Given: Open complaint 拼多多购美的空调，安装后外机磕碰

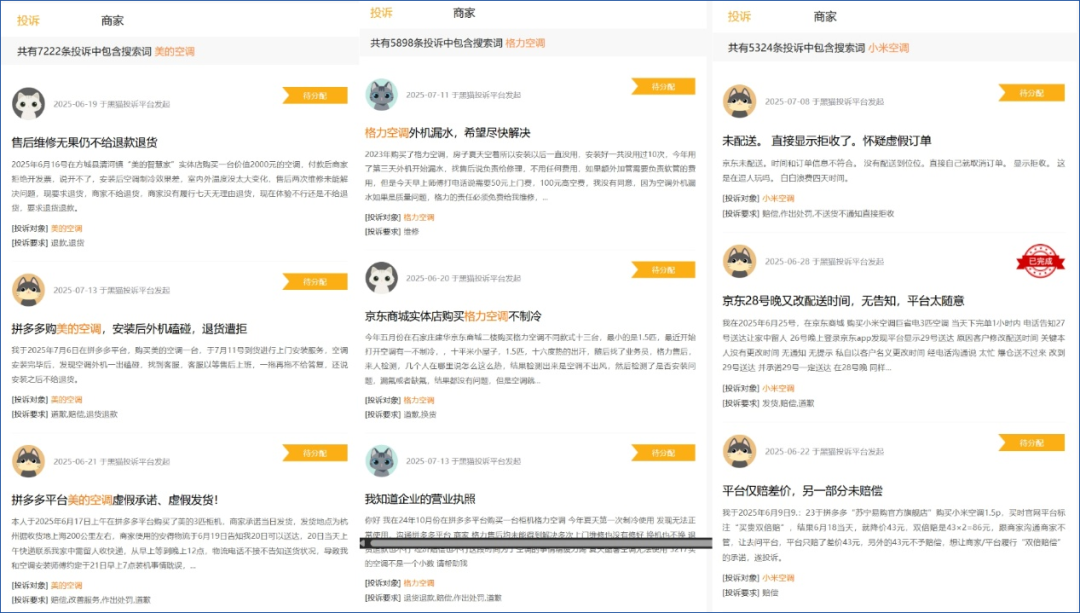Looking at the screenshot, I should [129, 329].
